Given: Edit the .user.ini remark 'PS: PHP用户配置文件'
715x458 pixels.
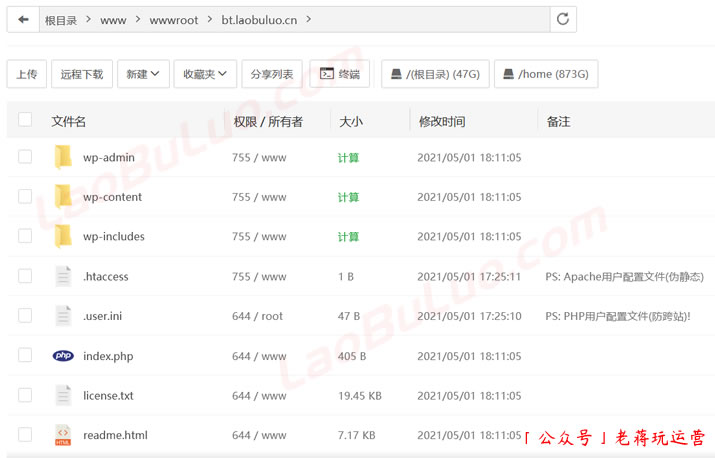Looking at the screenshot, I should (618, 316).
